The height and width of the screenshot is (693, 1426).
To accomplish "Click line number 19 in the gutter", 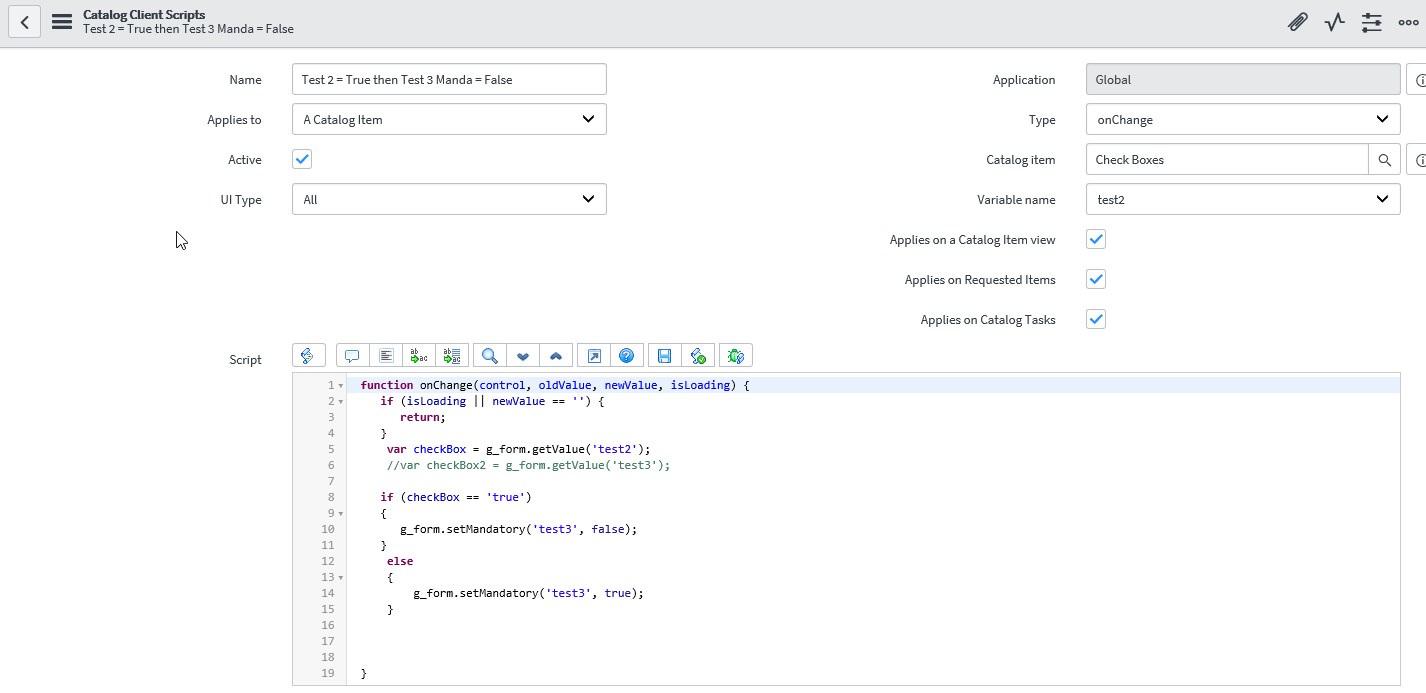I will coord(328,673).
